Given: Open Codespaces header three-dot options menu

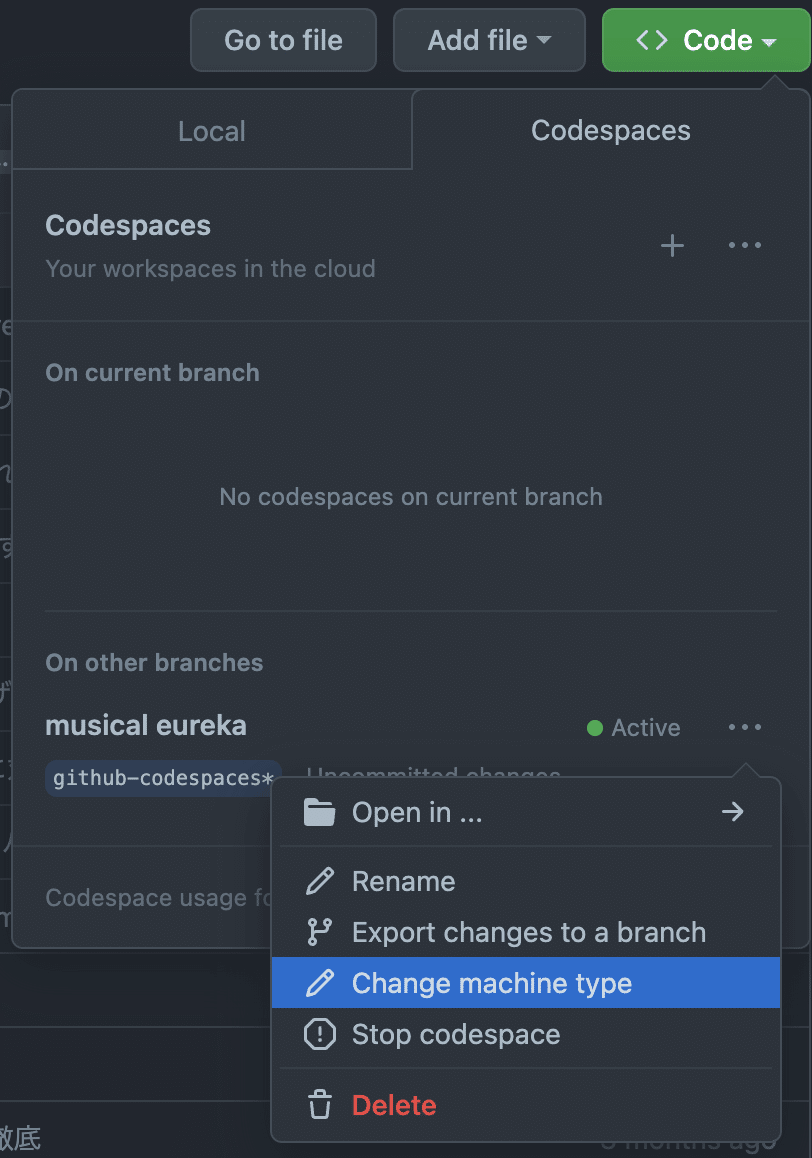Looking at the screenshot, I should point(745,246).
